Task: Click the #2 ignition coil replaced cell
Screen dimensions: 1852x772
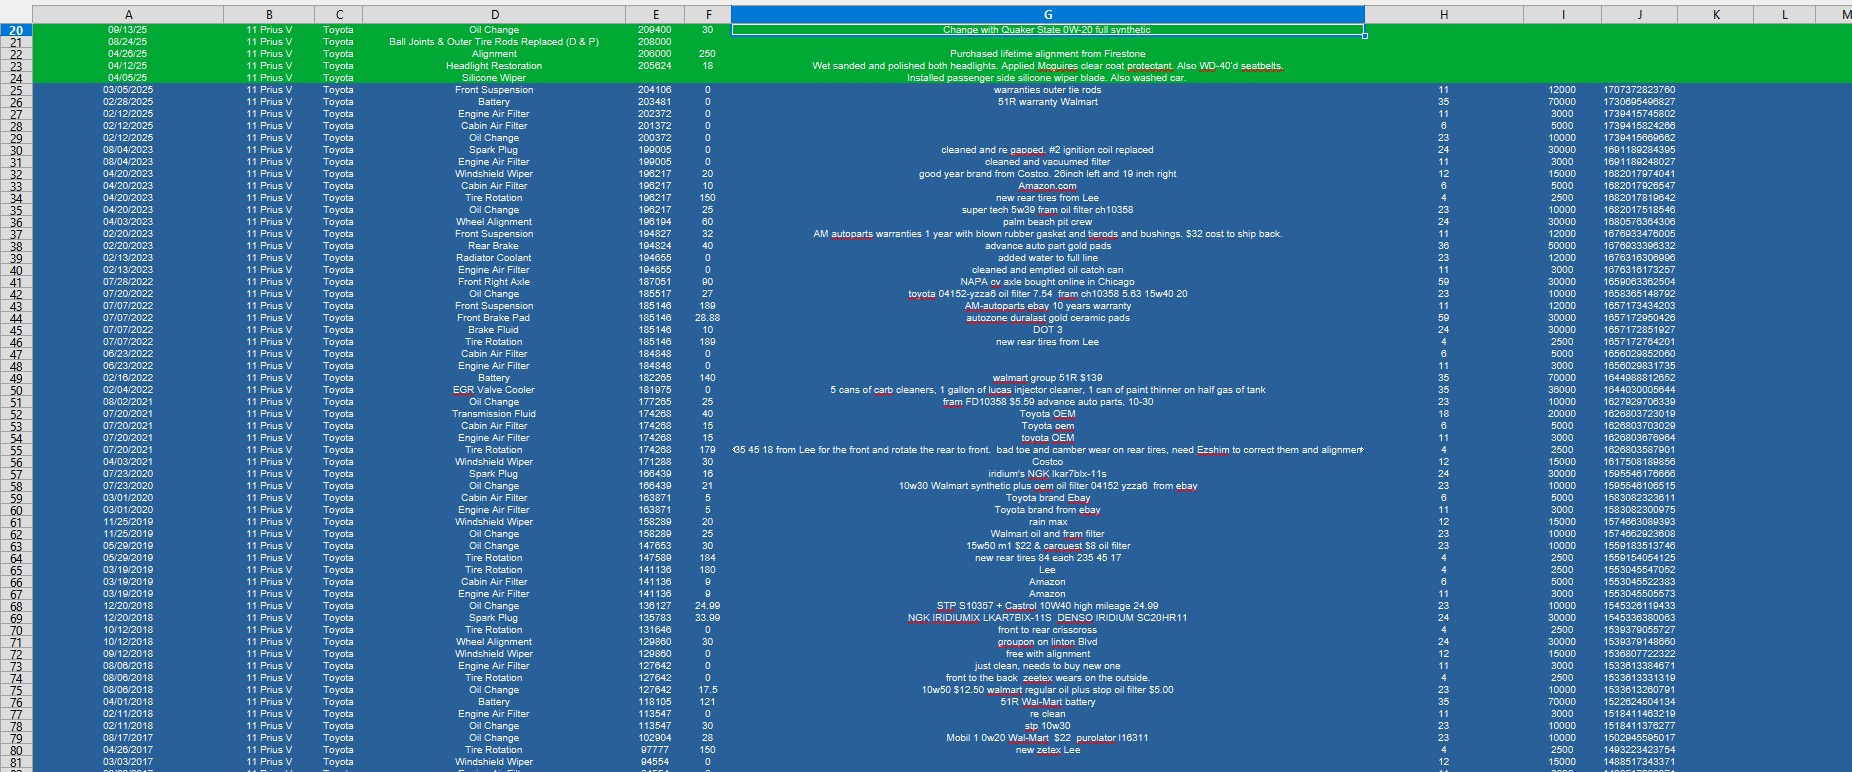Action: (x=1048, y=150)
